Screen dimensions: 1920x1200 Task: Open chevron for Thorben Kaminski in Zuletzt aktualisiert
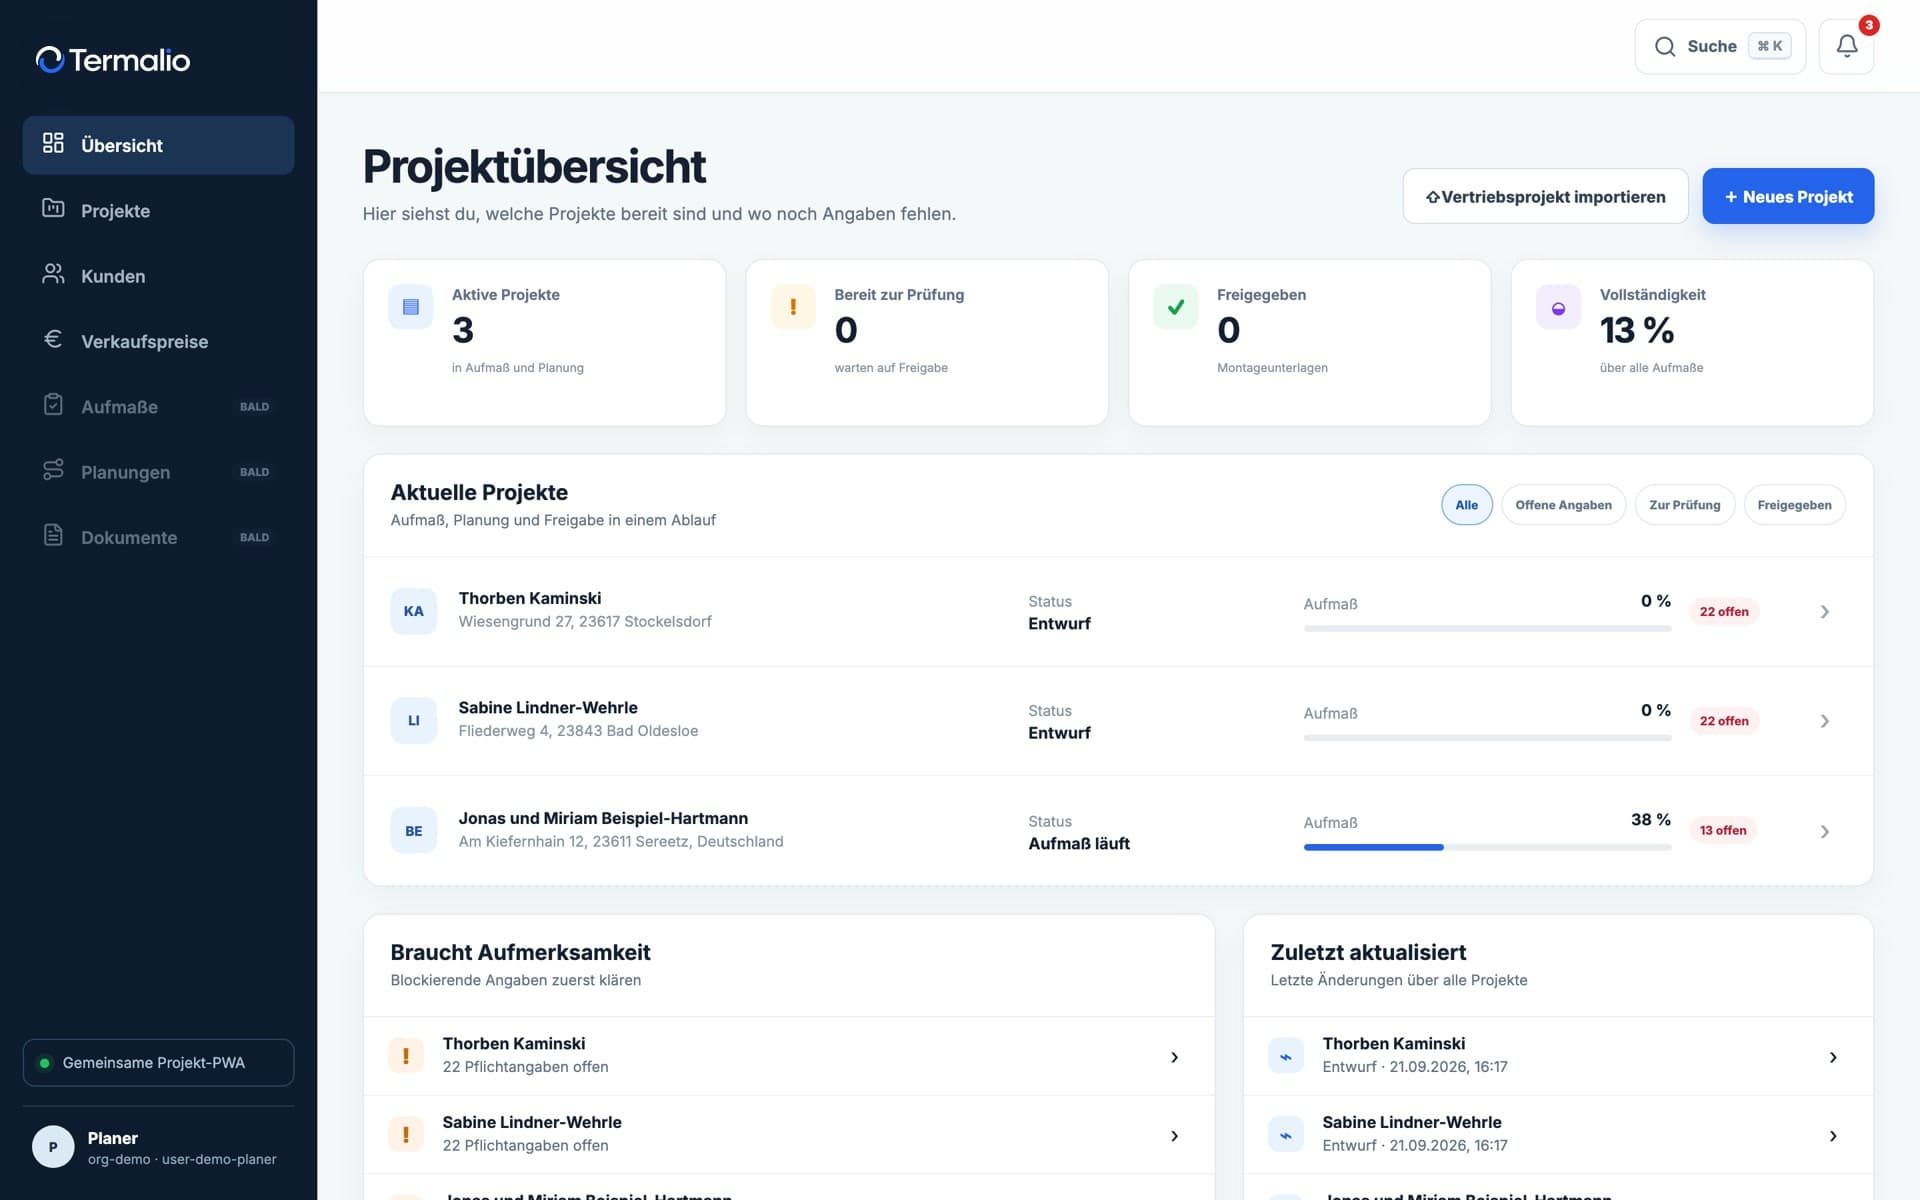click(1832, 1057)
